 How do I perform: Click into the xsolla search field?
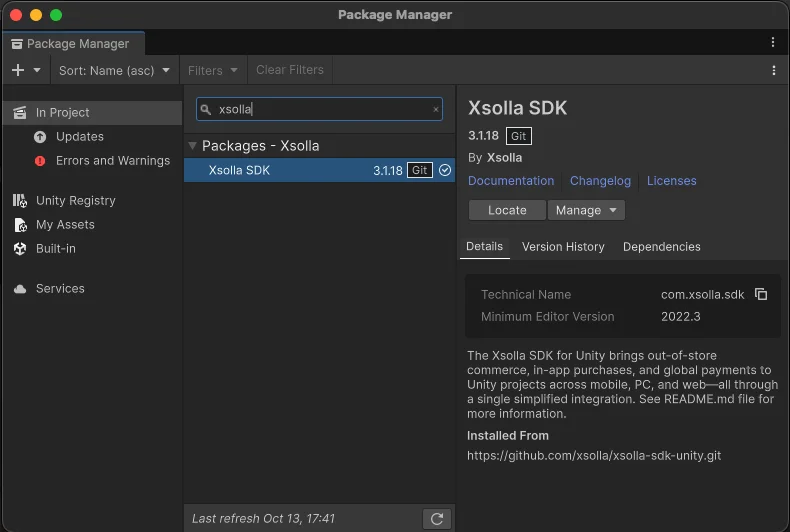[319, 109]
